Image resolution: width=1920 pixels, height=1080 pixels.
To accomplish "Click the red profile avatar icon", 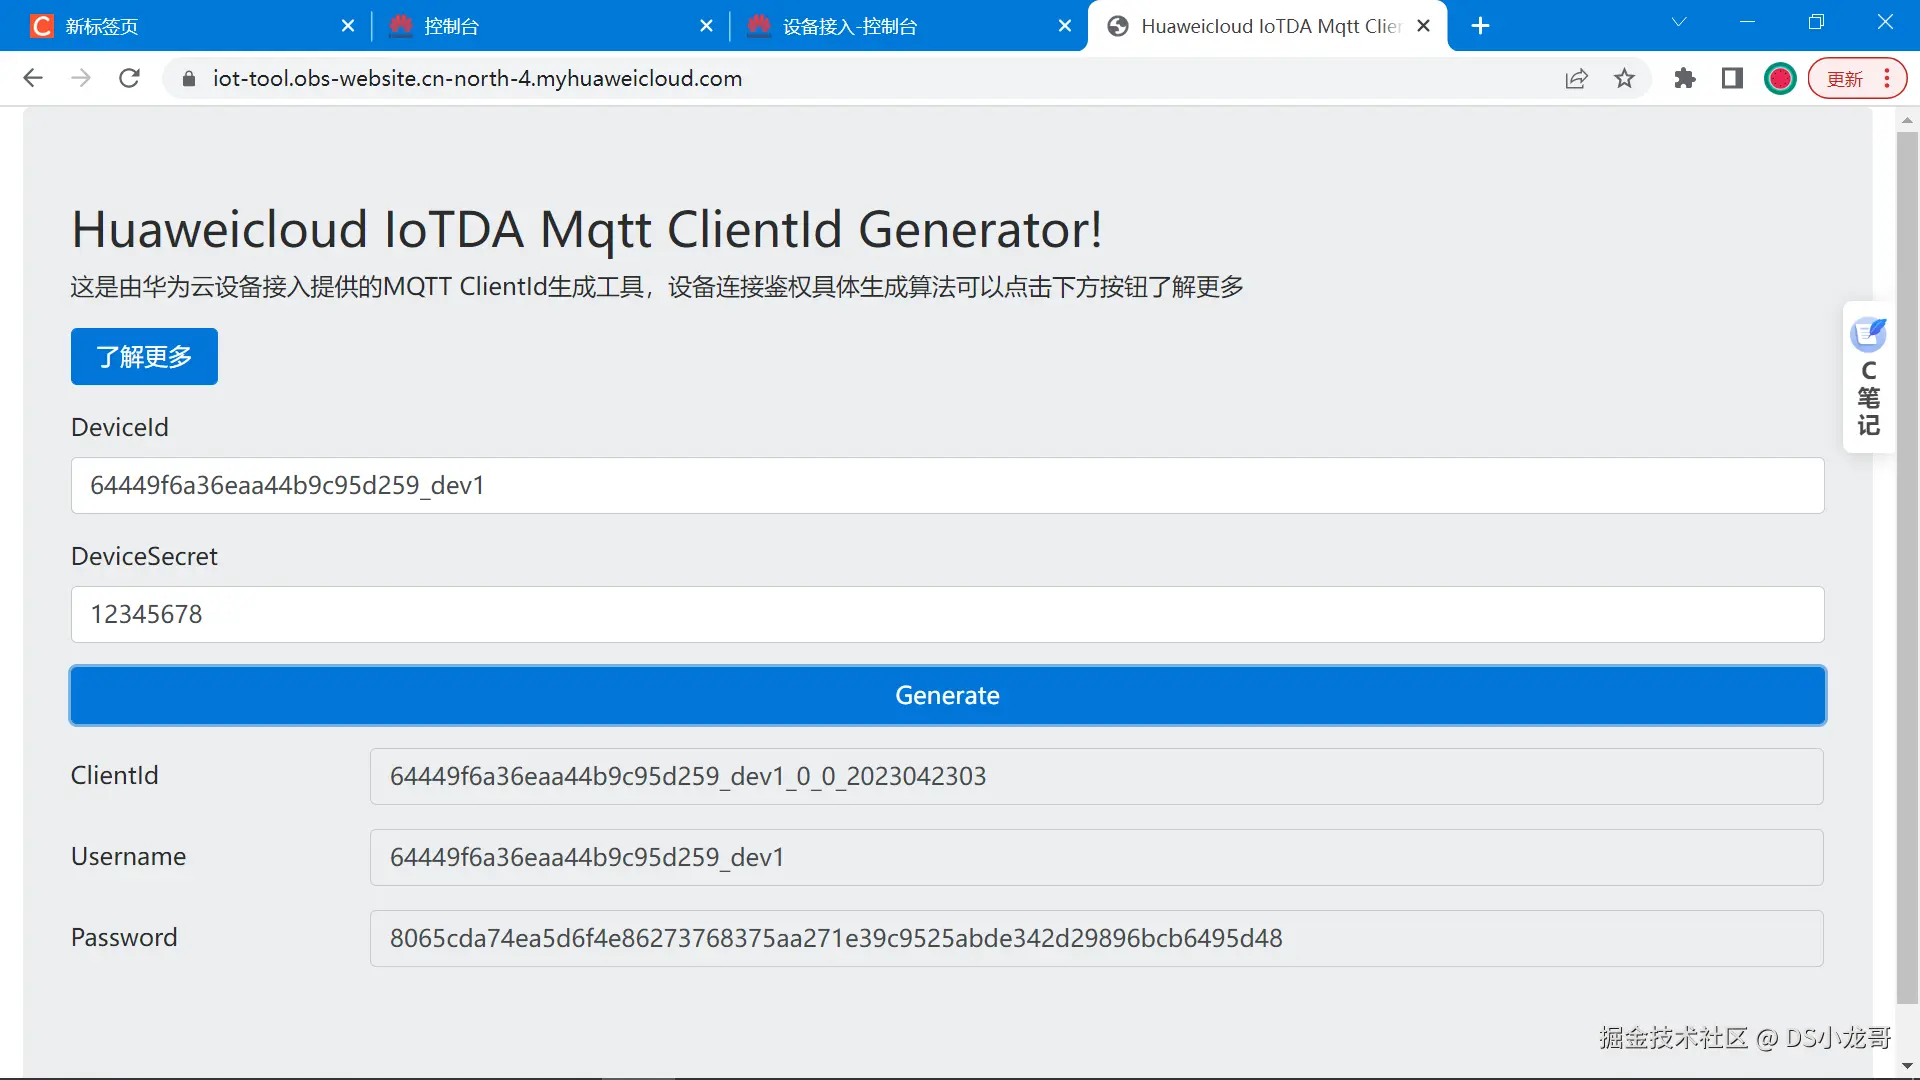I will [1780, 78].
